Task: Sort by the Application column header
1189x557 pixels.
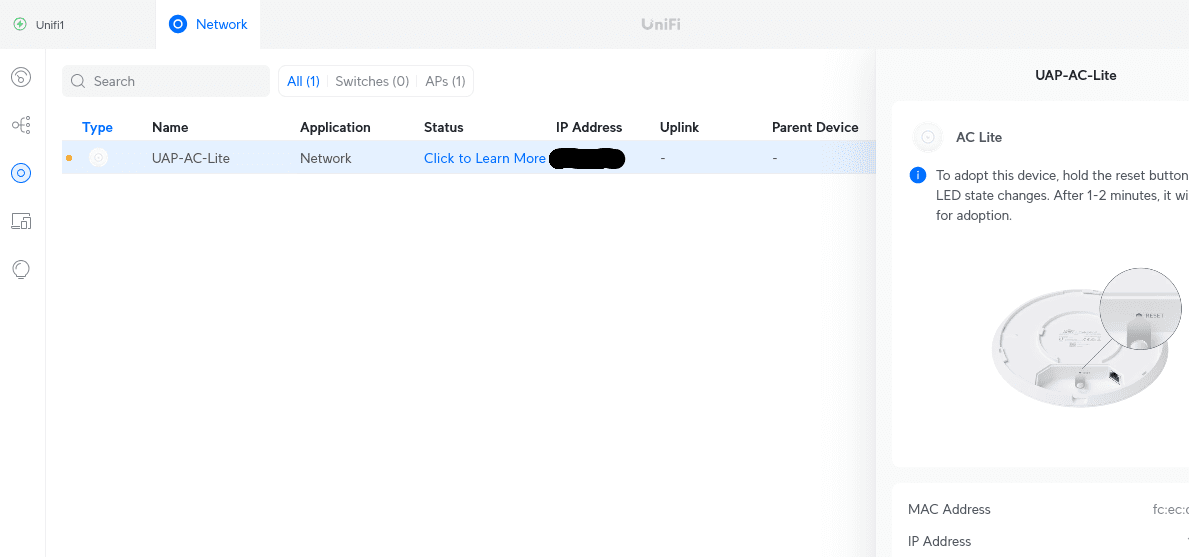Action: [x=335, y=127]
